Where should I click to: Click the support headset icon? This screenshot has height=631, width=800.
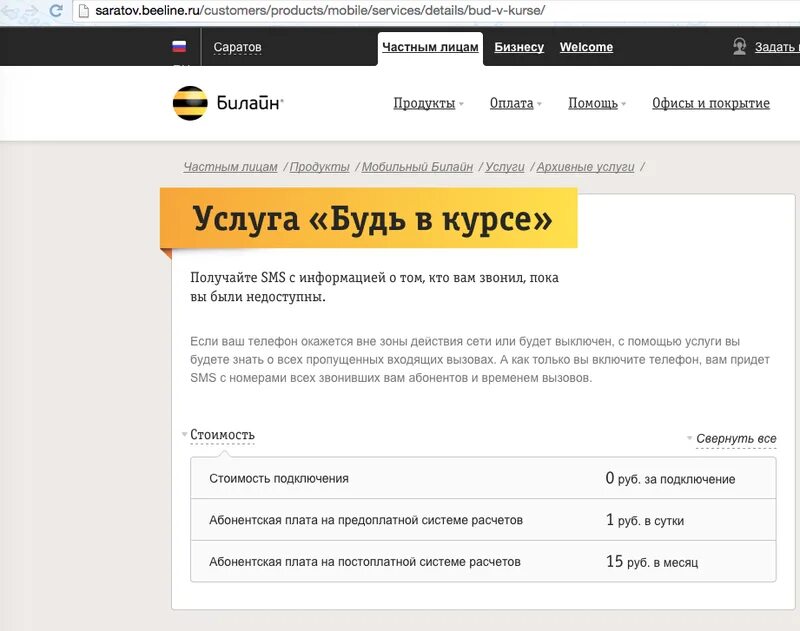[x=739, y=46]
